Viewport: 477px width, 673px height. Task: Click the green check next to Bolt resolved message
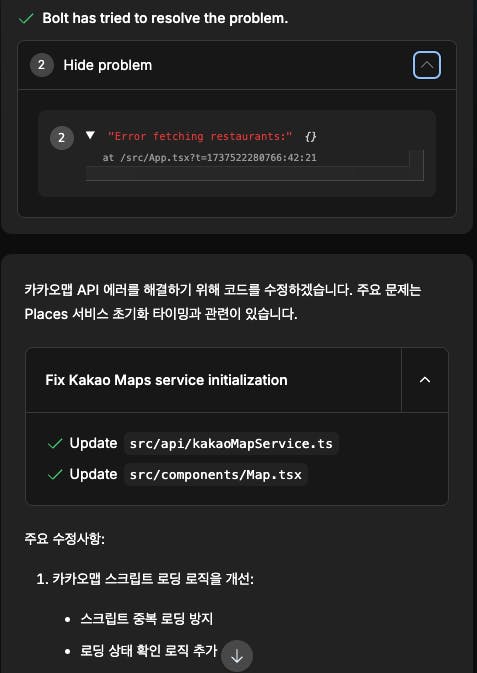pos(26,18)
